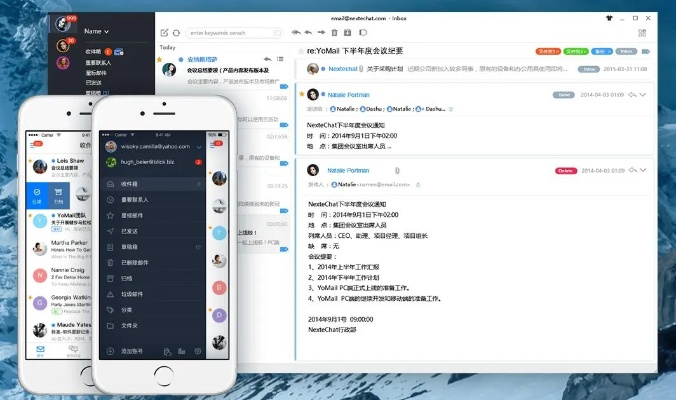This screenshot has width=676, height=400.
Task: Open the skin (t-shirt) icon in title bar
Action: [x=609, y=18]
